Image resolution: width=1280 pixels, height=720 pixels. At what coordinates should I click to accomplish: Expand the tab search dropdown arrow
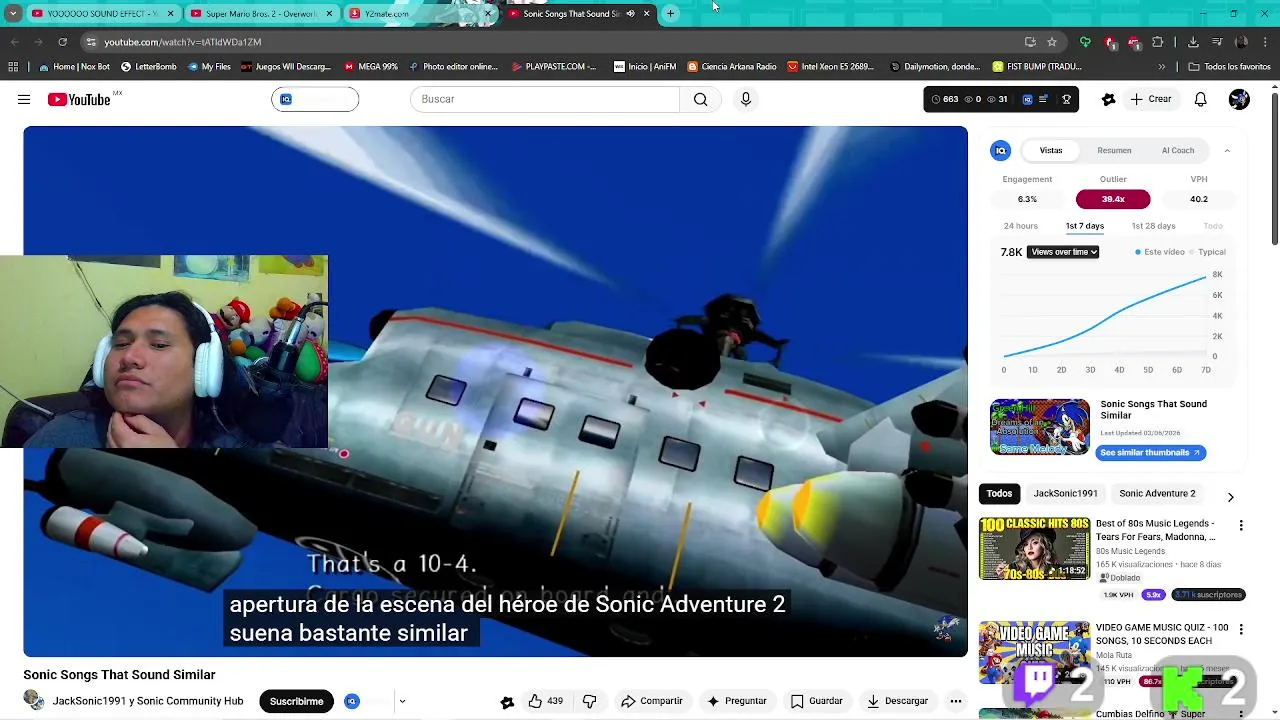coord(13,14)
